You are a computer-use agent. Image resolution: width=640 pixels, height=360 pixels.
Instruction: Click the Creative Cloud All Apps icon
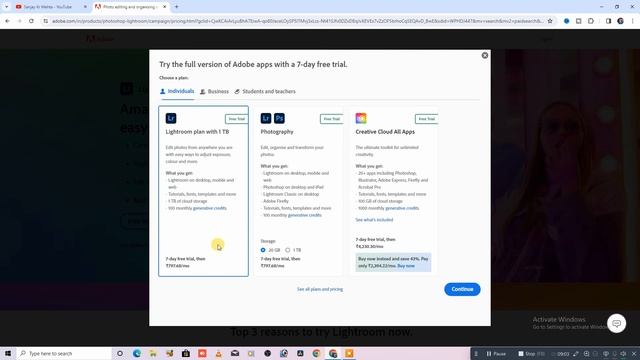point(361,118)
